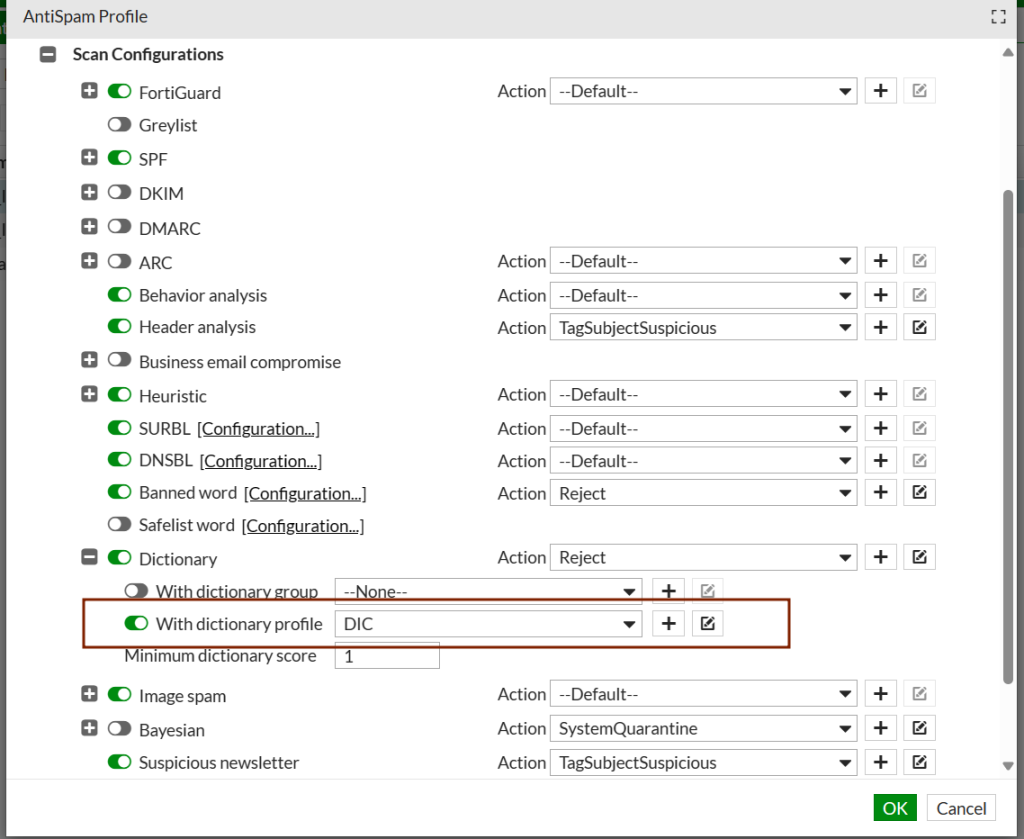Enable With dictionary group toggle
Screen dimensions: 1024x839
pyautogui.click(x=136, y=591)
